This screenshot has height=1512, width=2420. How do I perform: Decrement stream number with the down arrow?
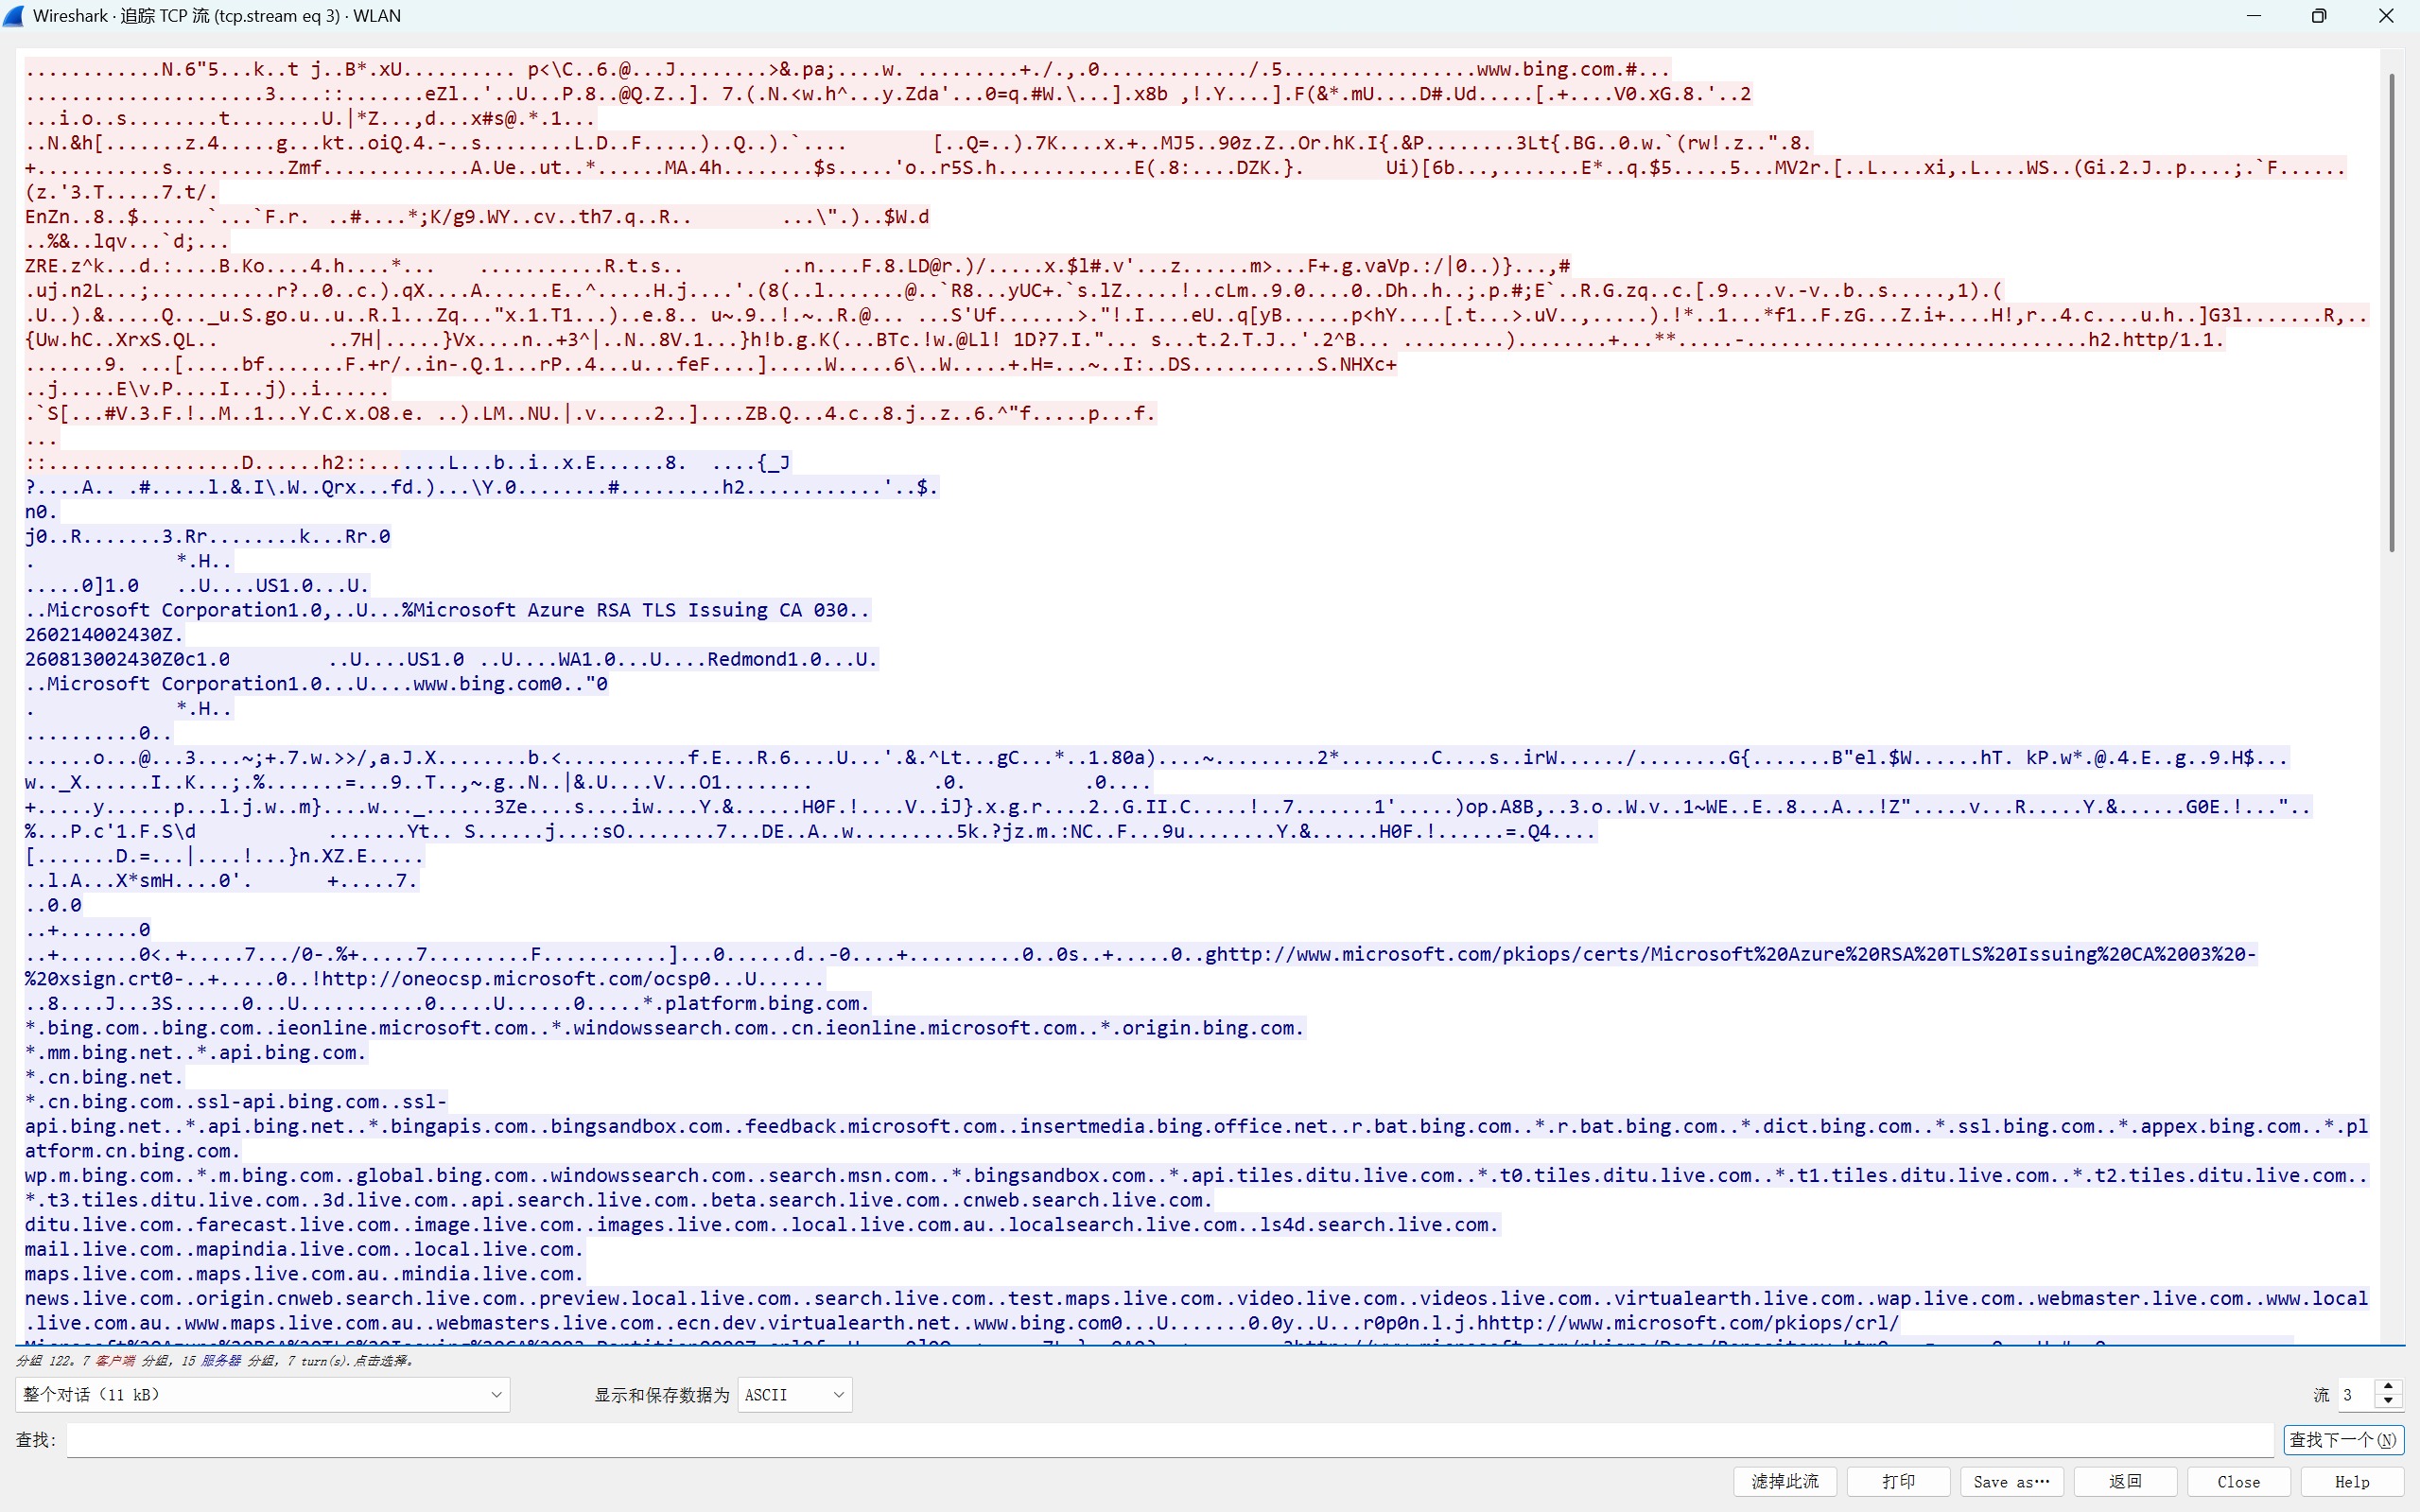coord(2388,1401)
